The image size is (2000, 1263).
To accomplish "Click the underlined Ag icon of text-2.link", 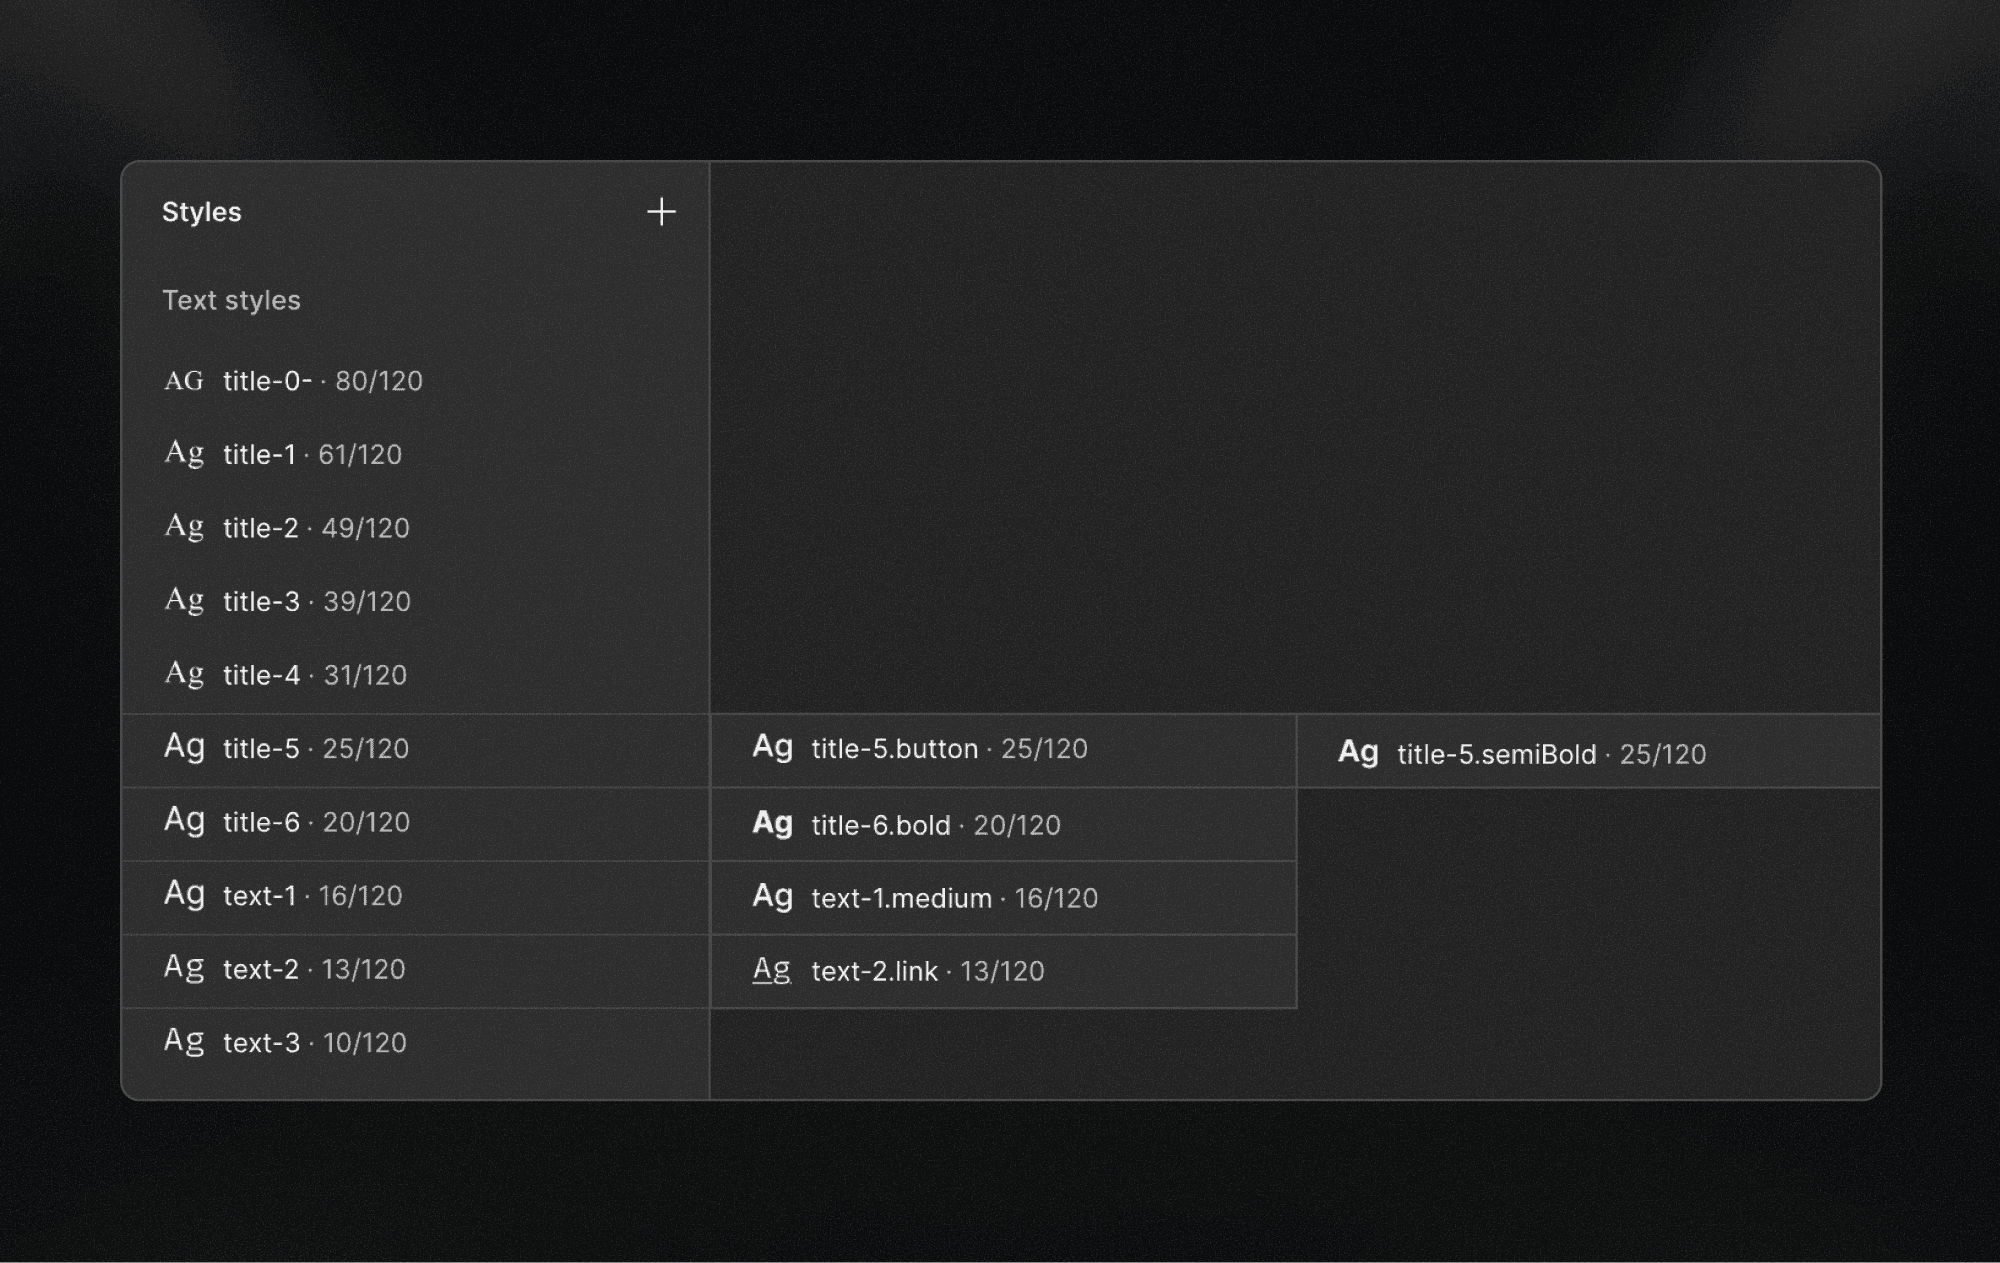I will point(770,970).
